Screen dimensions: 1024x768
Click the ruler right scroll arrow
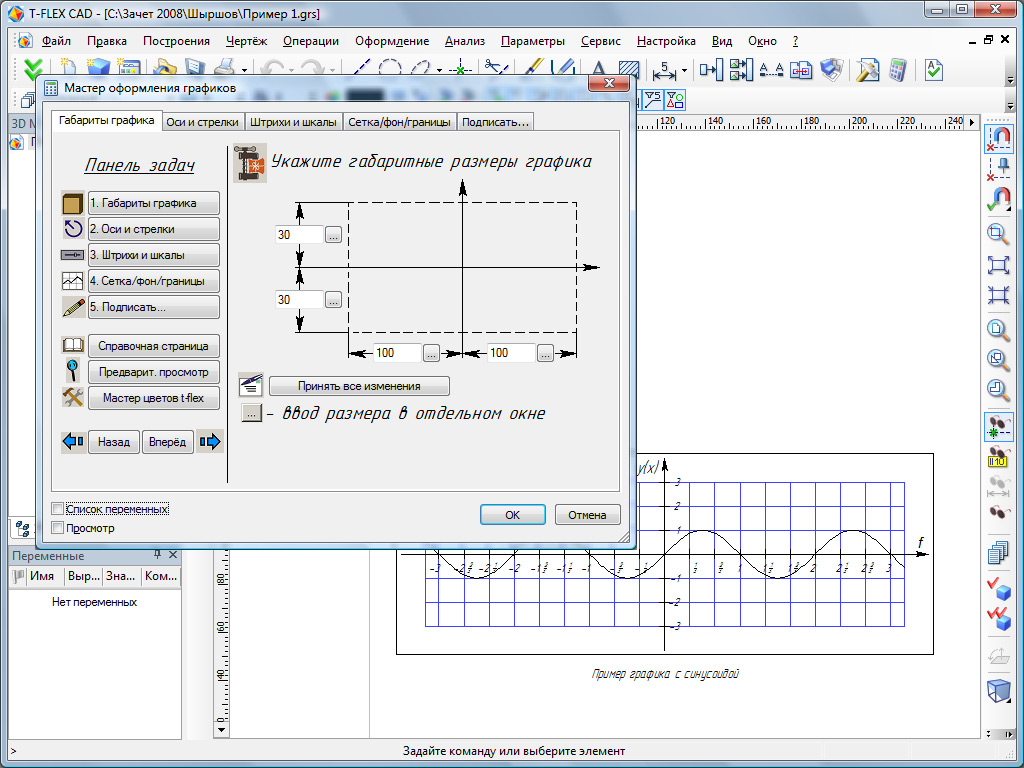tap(972, 121)
